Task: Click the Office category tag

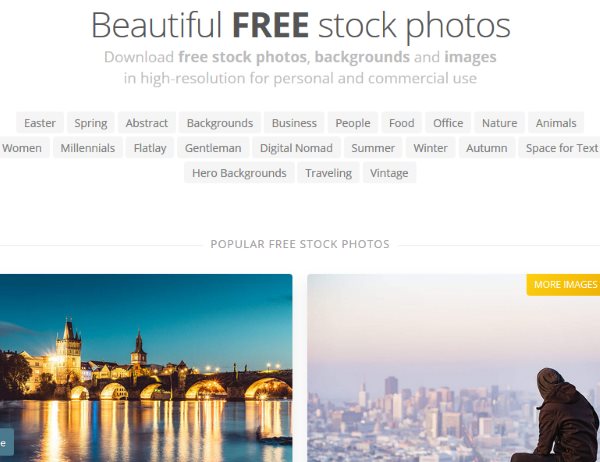Action: [x=448, y=123]
